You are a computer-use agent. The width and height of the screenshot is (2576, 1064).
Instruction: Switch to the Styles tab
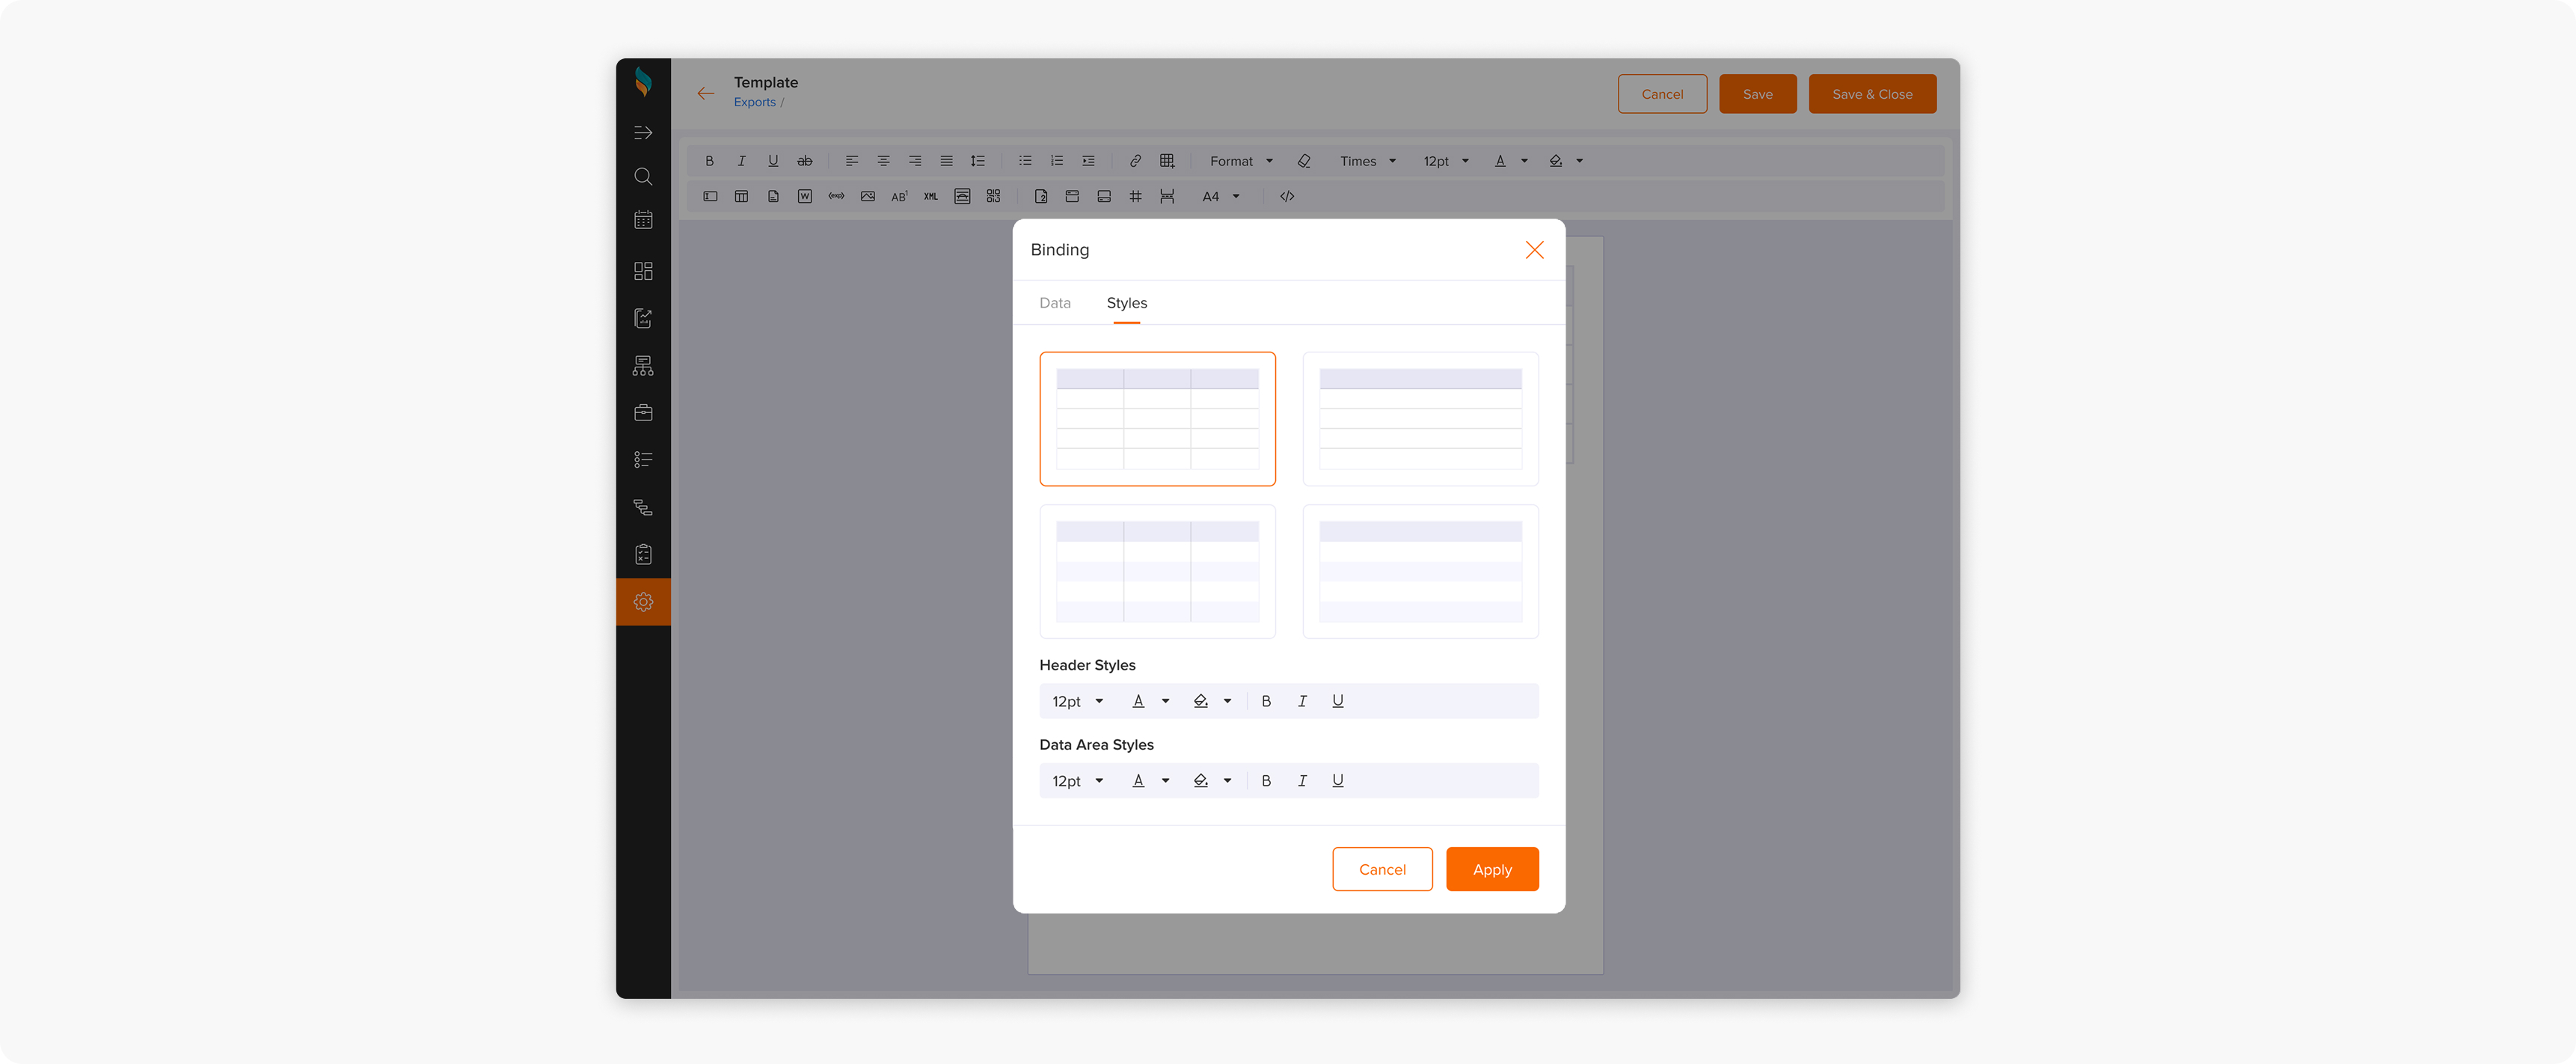1126,303
